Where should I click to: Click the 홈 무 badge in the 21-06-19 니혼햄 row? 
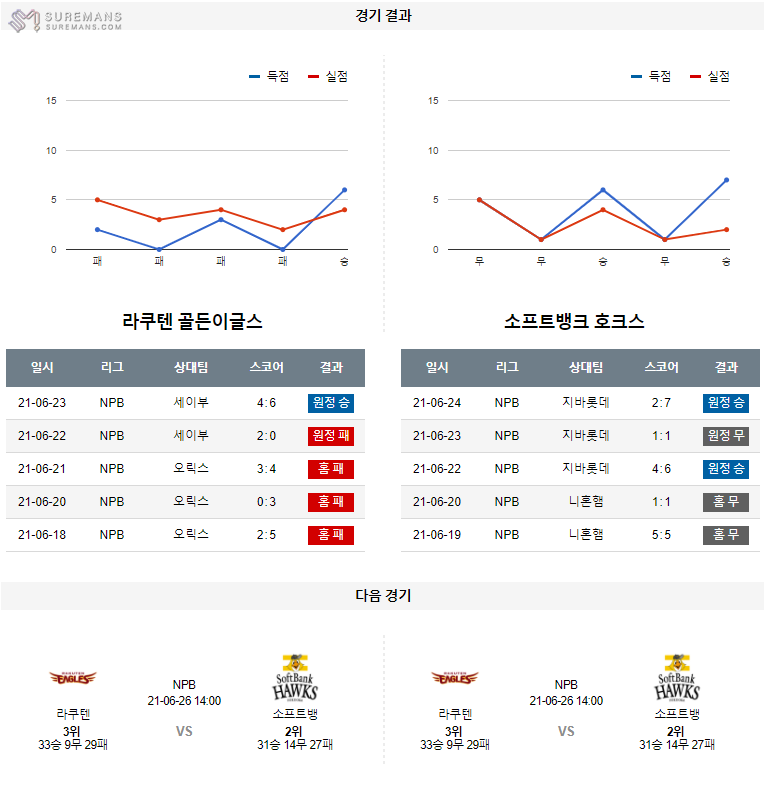click(x=726, y=535)
